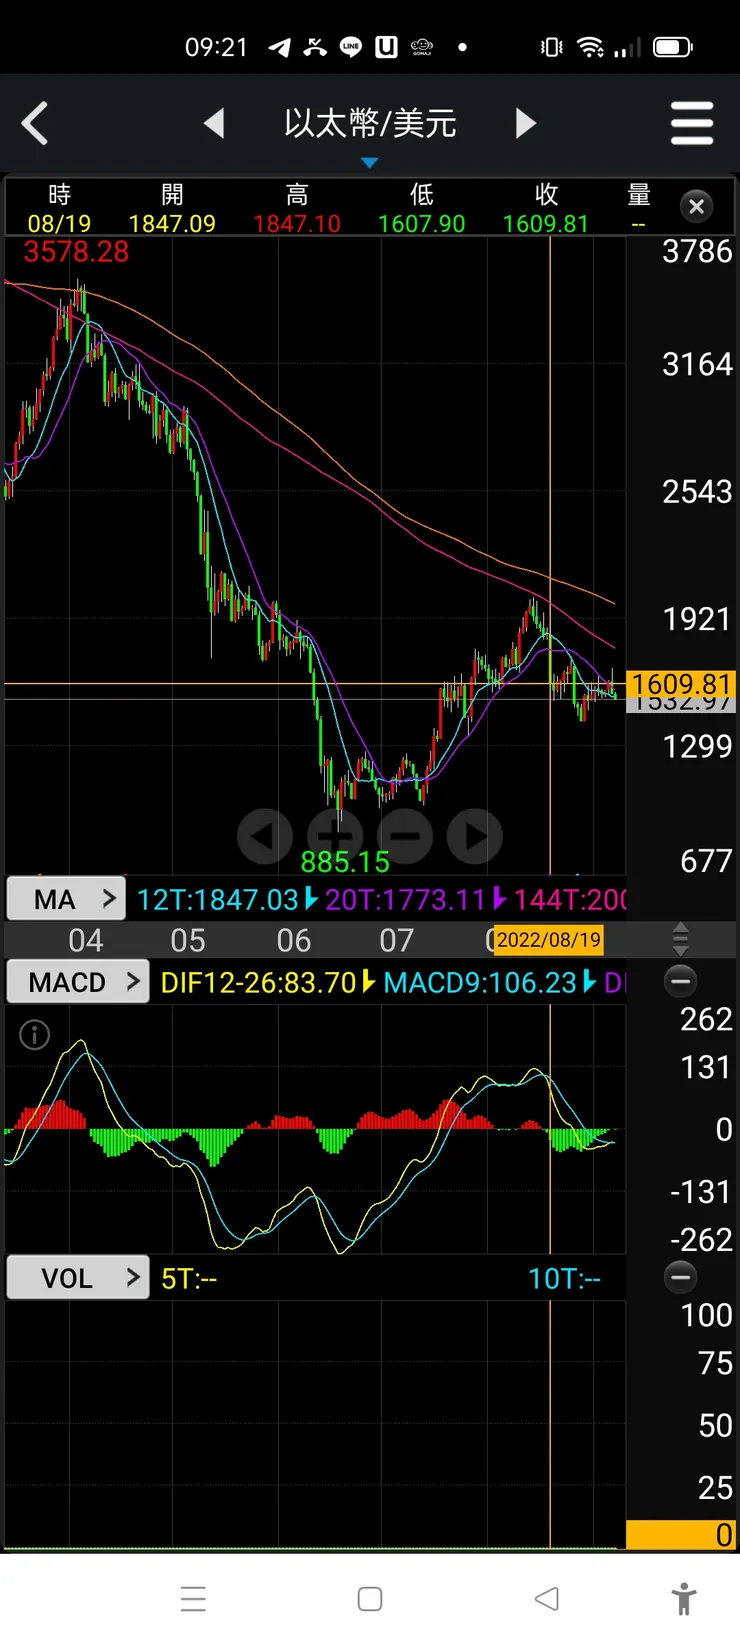Tap LINE notification icon in status bar
The width and height of the screenshot is (740, 1644).
351,47
